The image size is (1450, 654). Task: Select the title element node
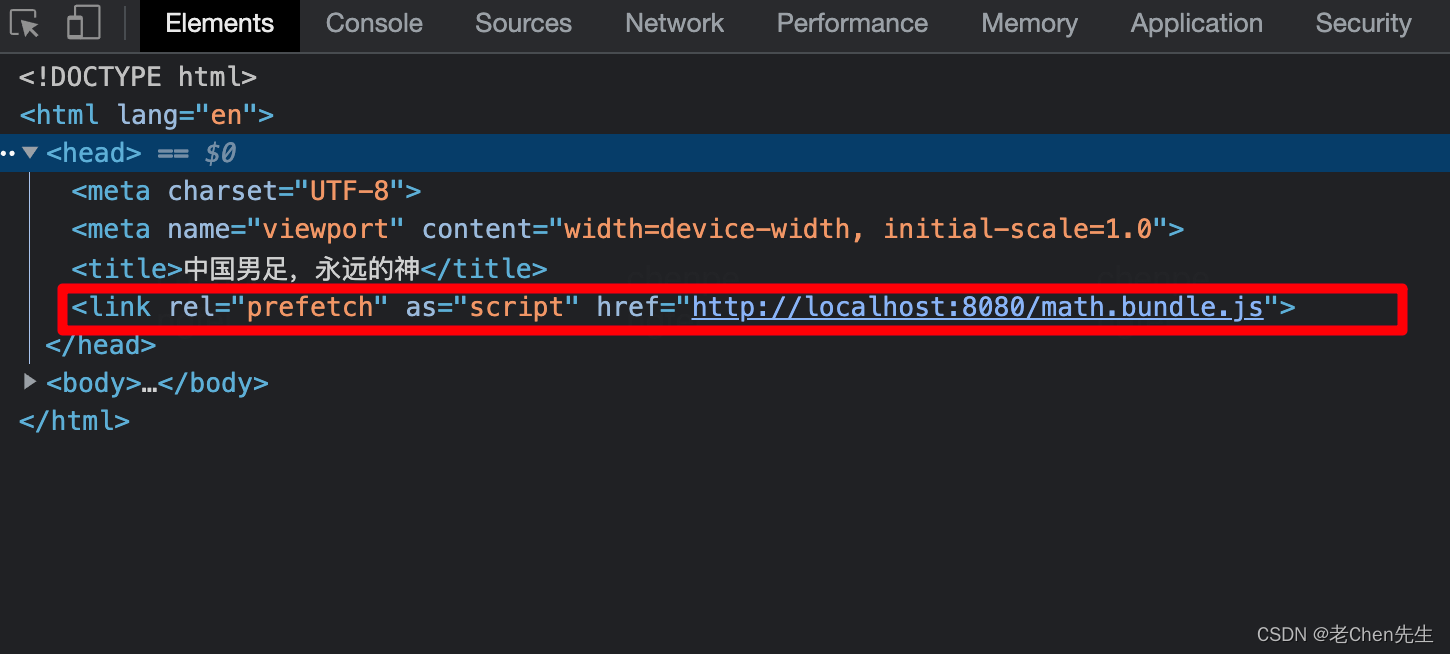point(309,268)
